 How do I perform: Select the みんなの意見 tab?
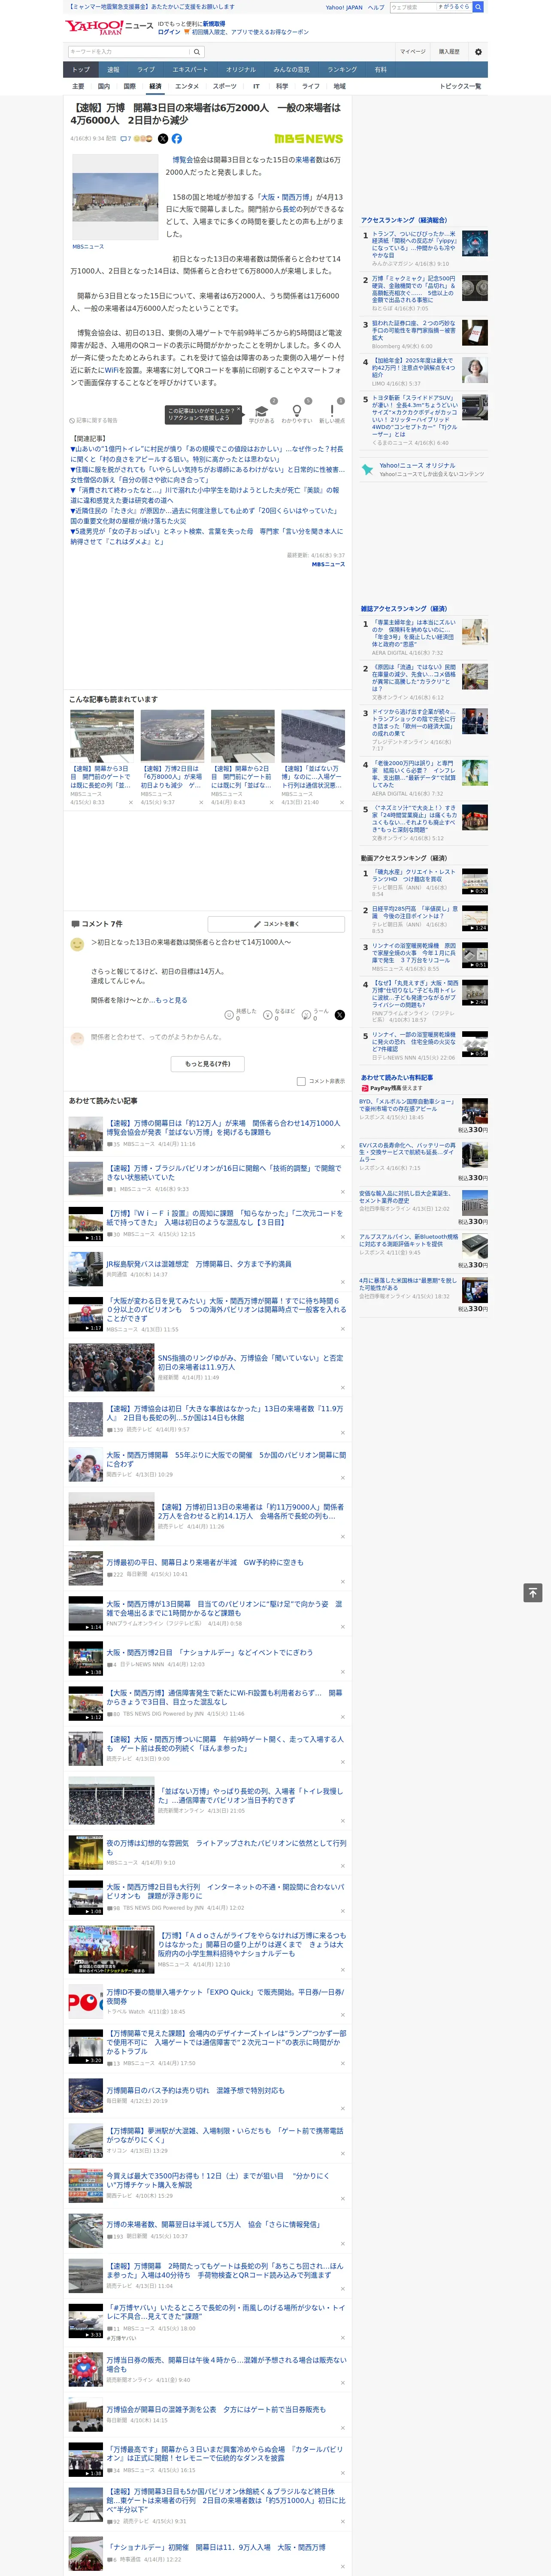coord(291,70)
